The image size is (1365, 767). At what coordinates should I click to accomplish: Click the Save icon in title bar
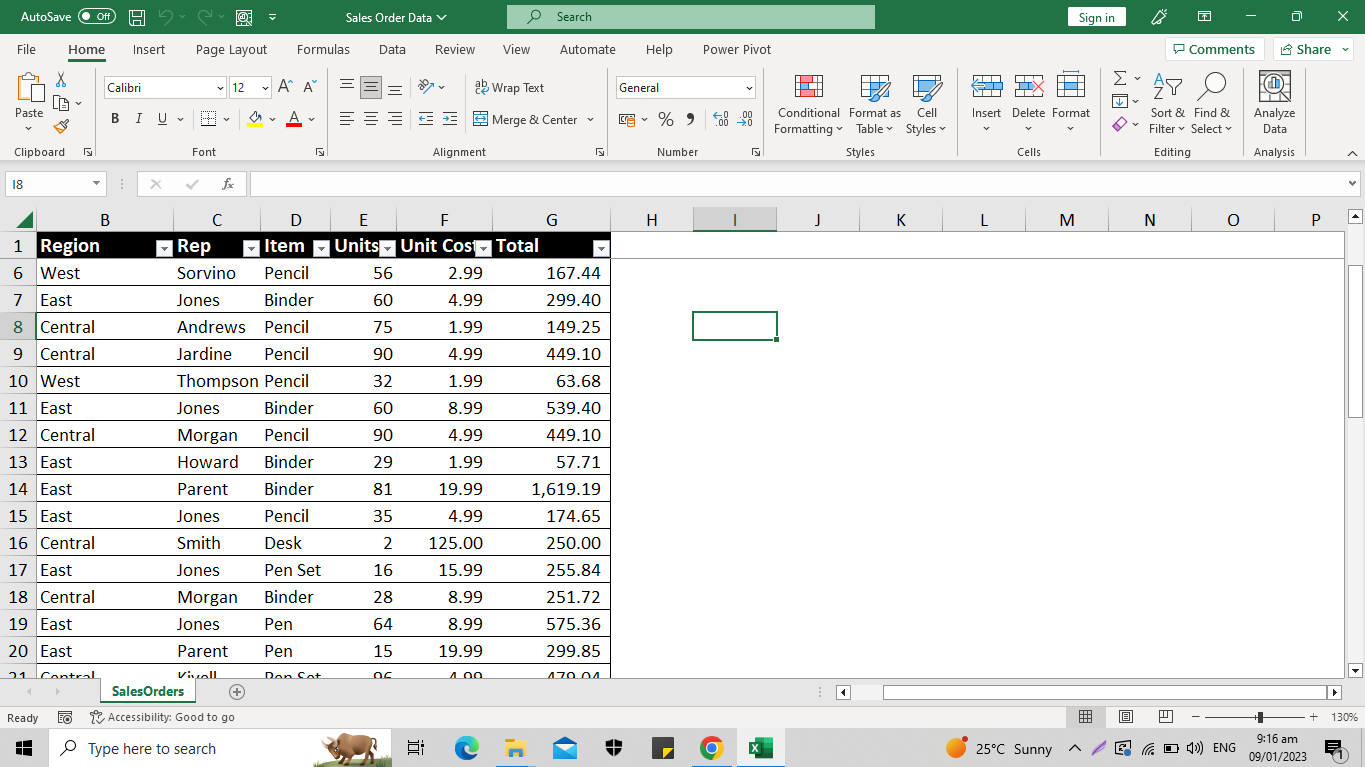pyautogui.click(x=137, y=17)
